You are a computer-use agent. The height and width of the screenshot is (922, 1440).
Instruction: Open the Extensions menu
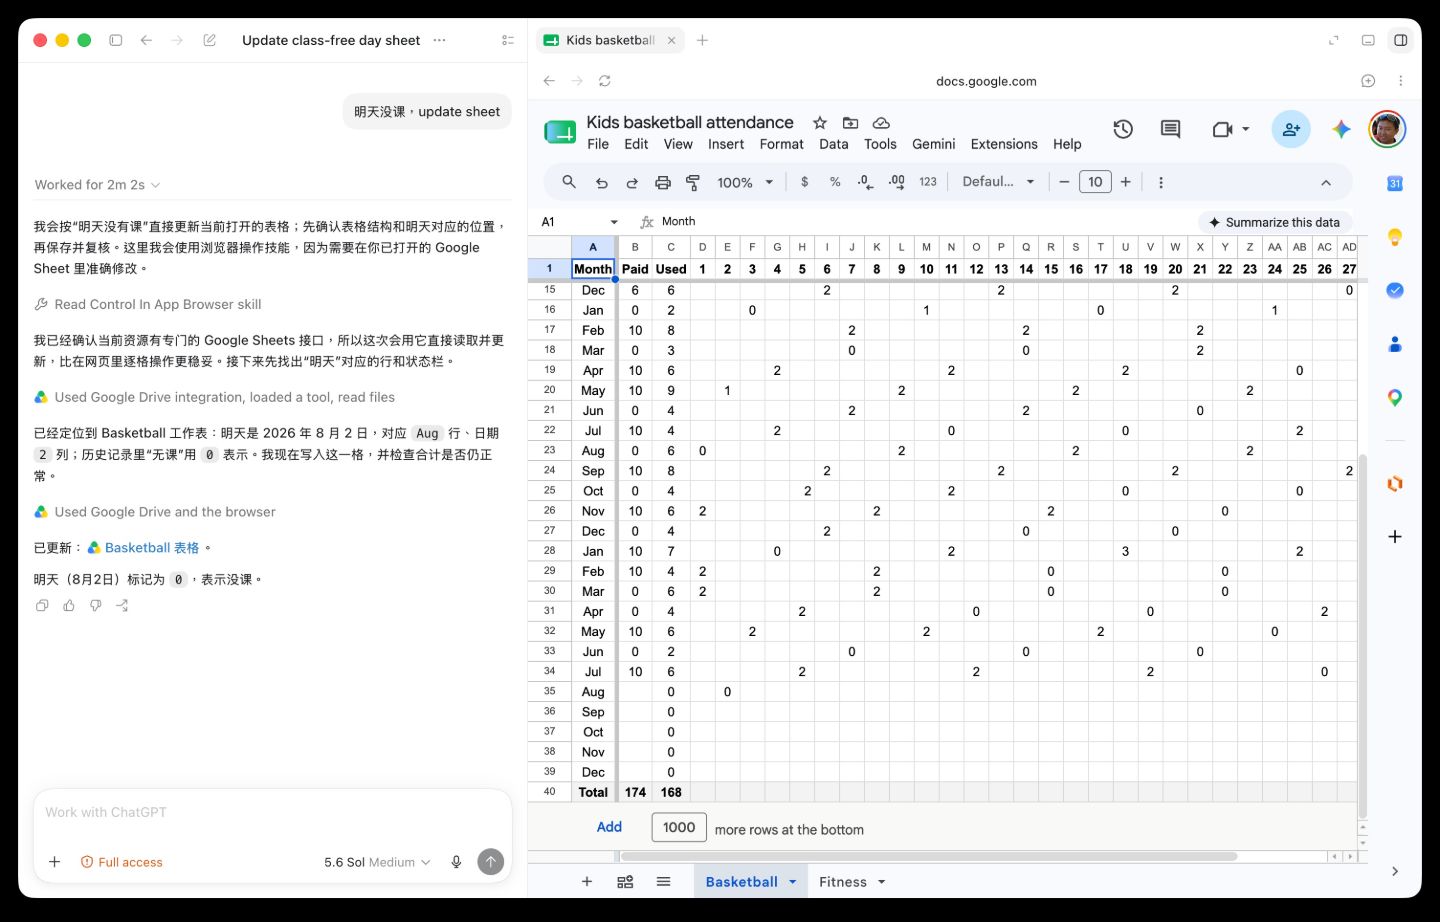coord(1004,144)
